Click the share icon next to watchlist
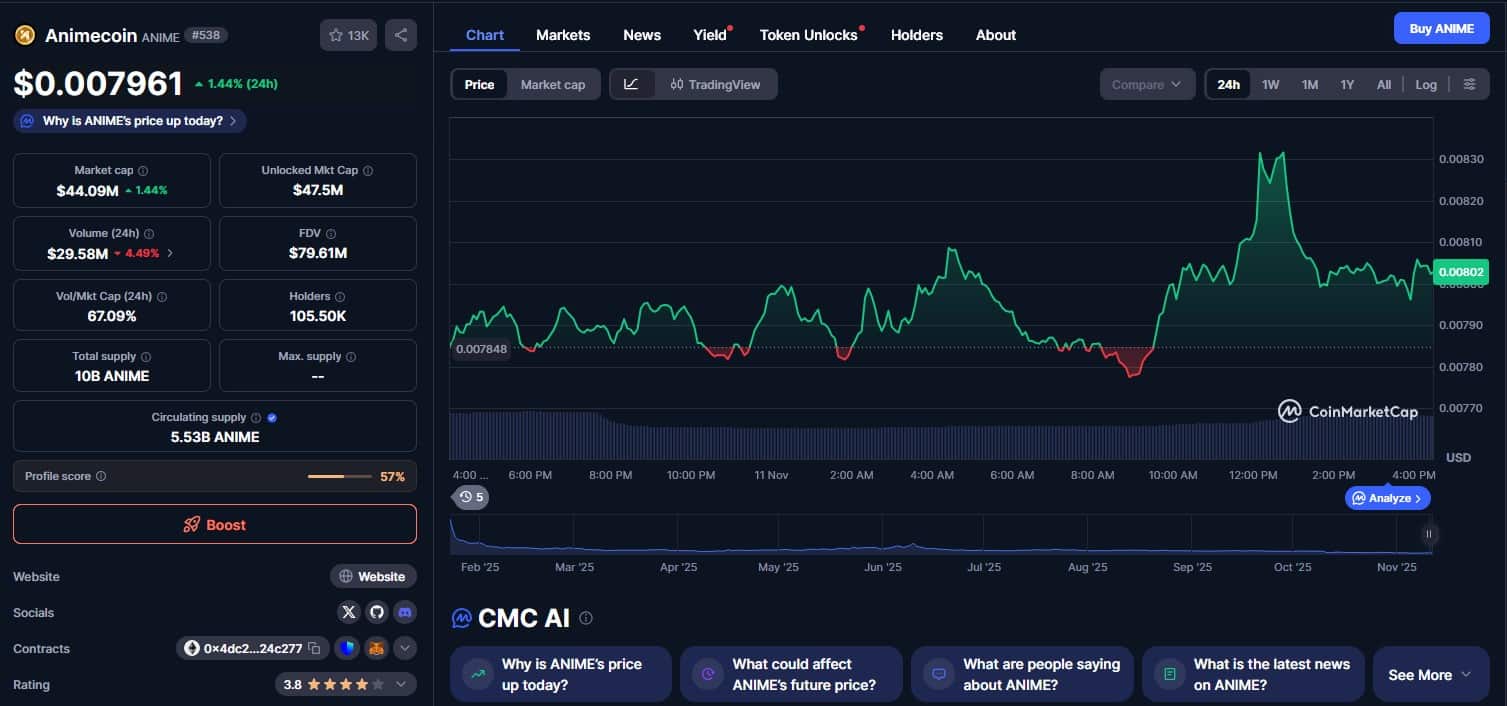Image resolution: width=1507 pixels, height=706 pixels. (400, 35)
